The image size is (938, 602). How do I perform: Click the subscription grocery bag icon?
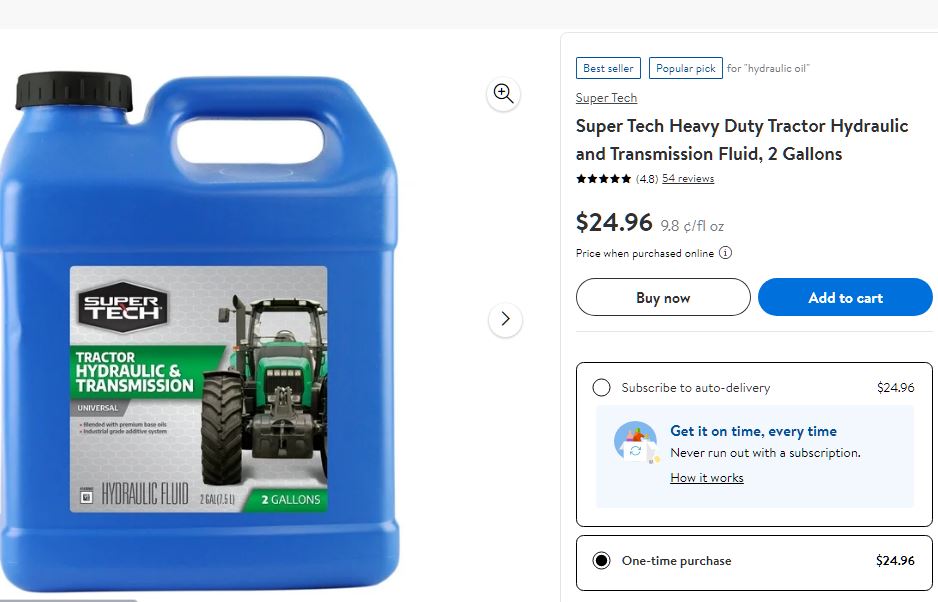[635, 443]
